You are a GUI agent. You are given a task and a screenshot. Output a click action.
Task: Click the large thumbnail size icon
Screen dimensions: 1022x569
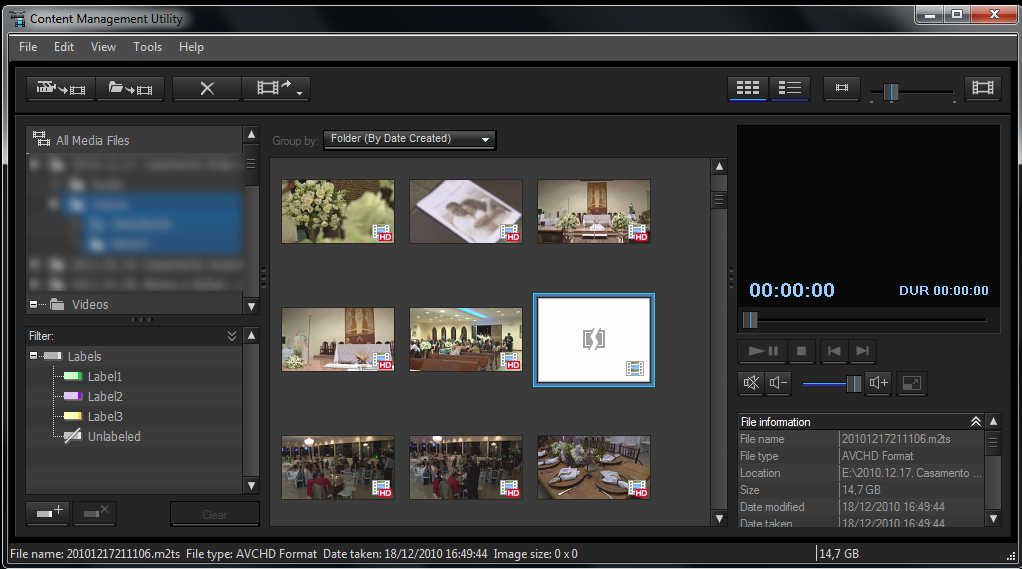pos(982,87)
